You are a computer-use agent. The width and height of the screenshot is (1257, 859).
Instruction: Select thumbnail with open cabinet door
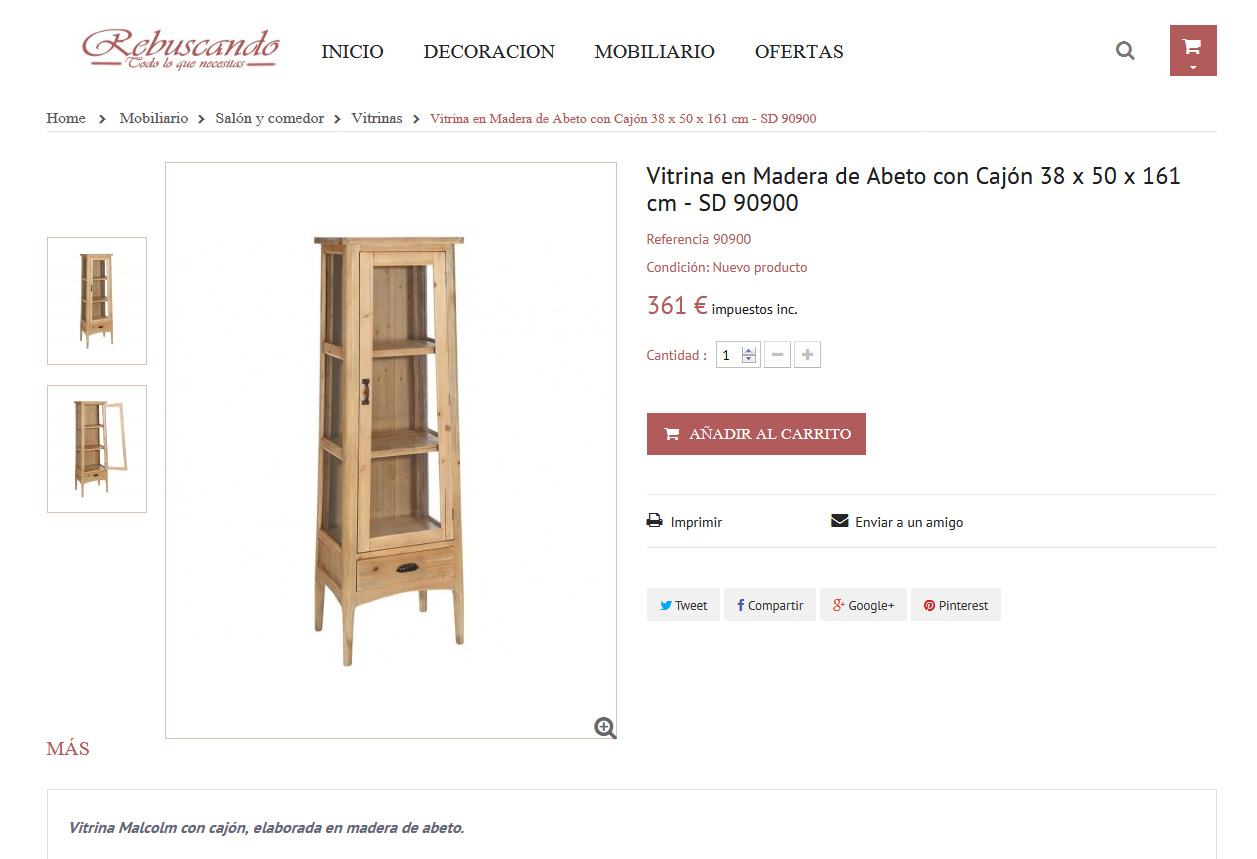[97, 449]
